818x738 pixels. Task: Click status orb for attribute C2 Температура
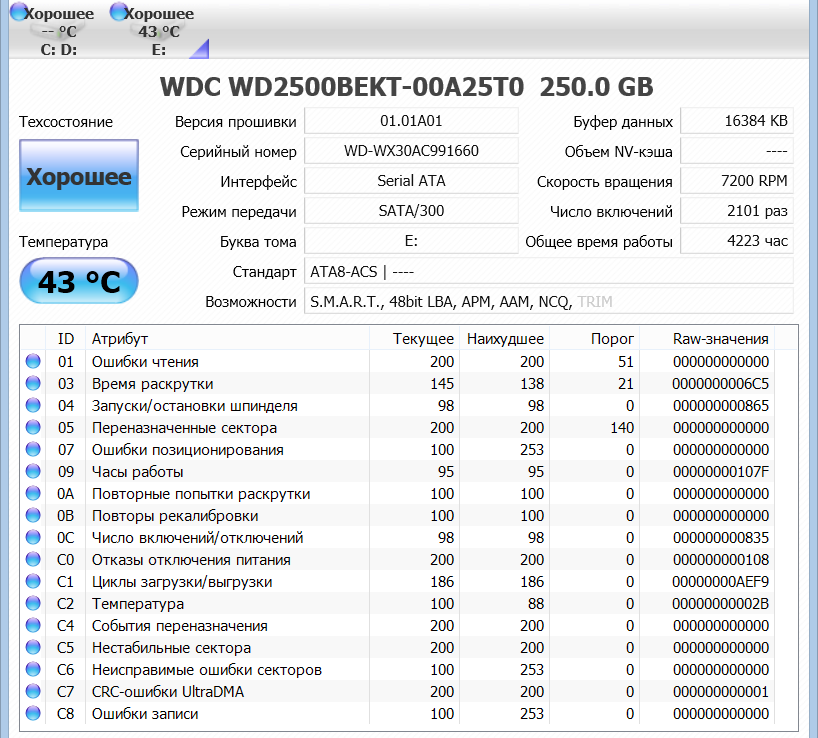tap(33, 603)
